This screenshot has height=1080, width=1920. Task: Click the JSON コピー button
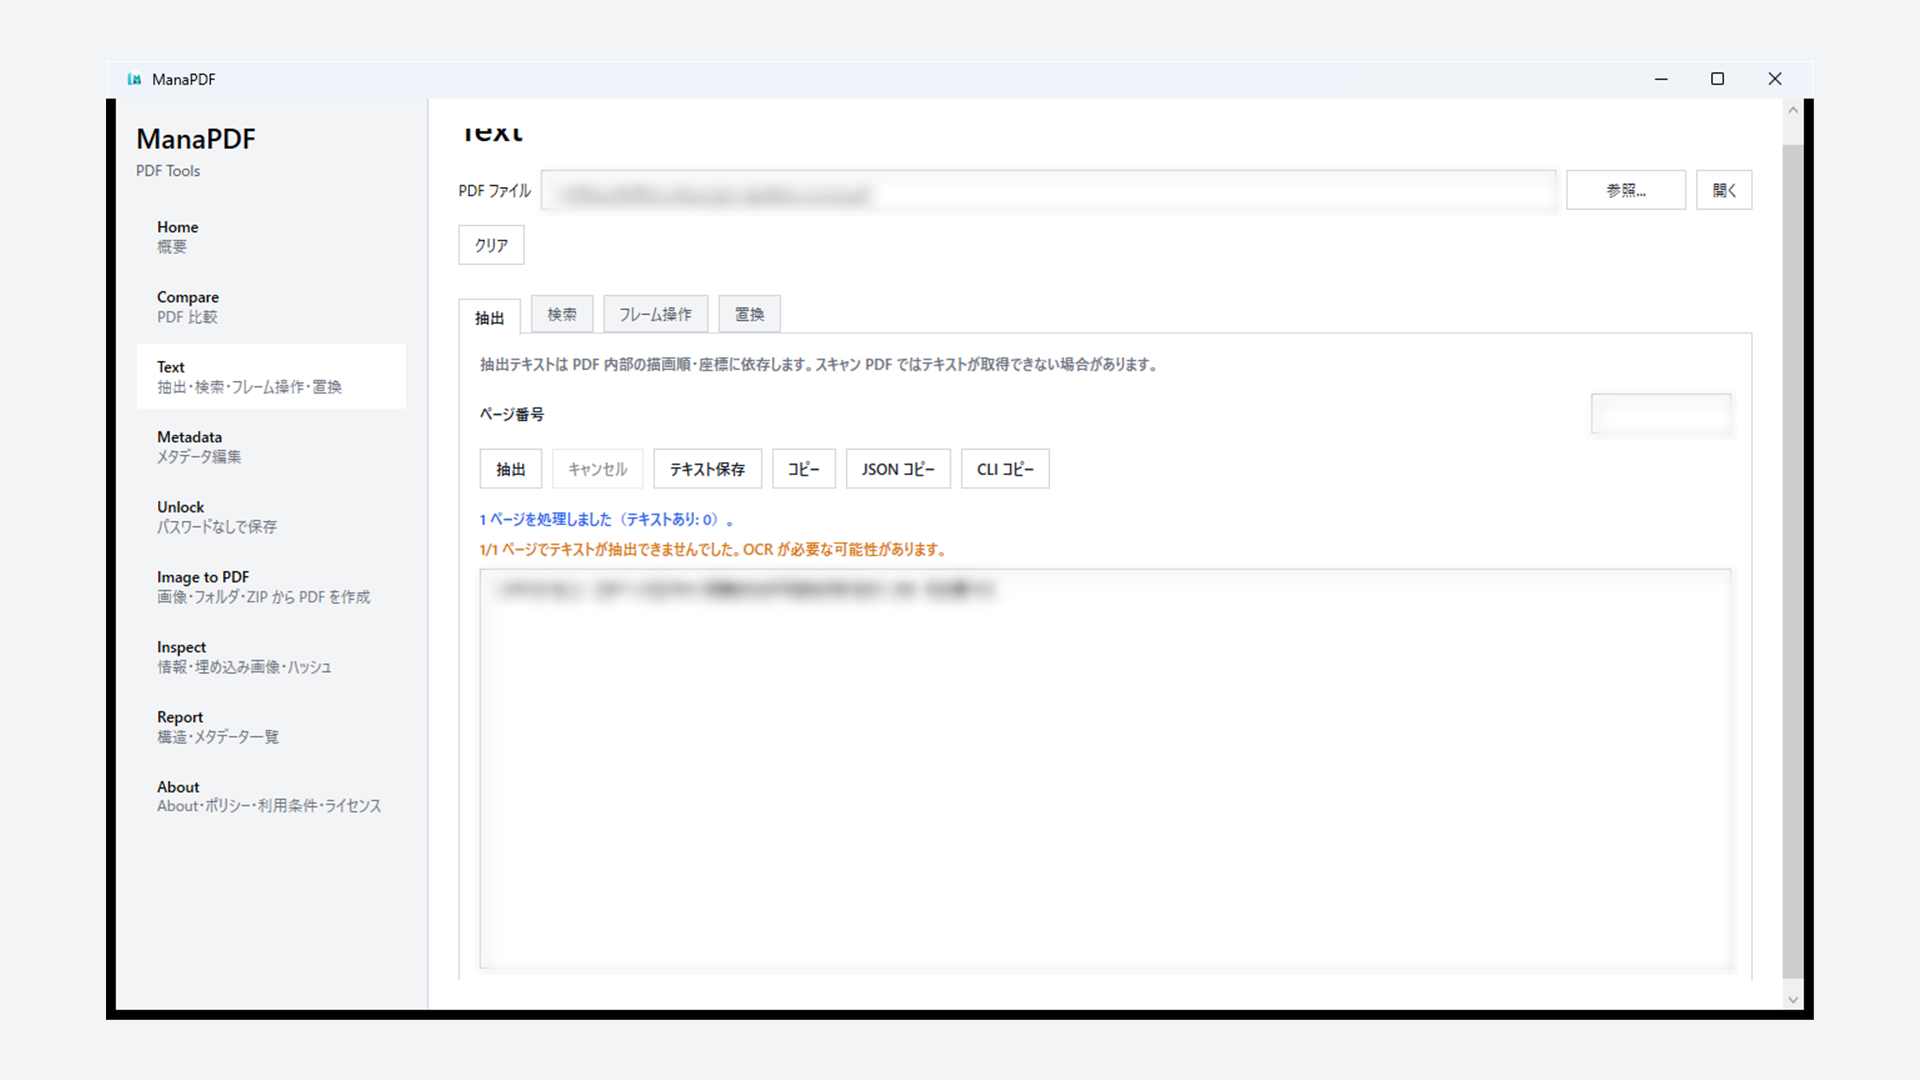pos(898,469)
